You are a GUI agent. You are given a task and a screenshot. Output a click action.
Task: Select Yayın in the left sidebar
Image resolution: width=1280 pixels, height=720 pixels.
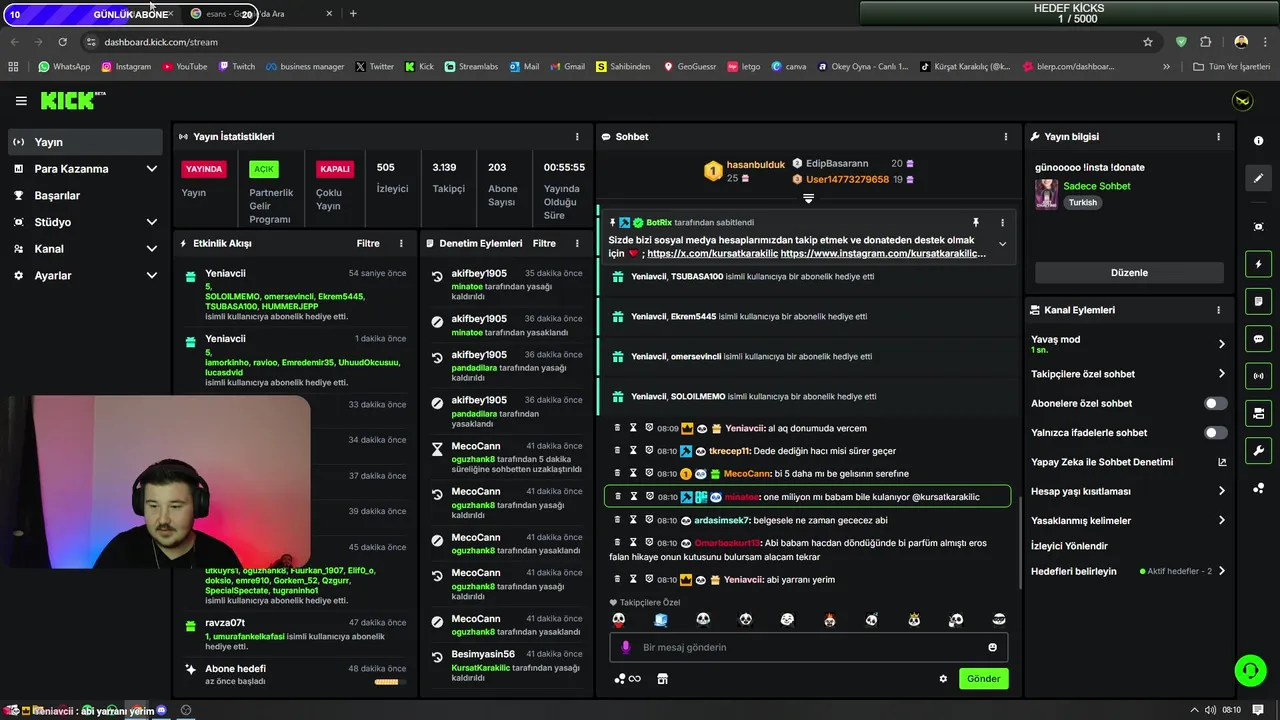coord(84,142)
